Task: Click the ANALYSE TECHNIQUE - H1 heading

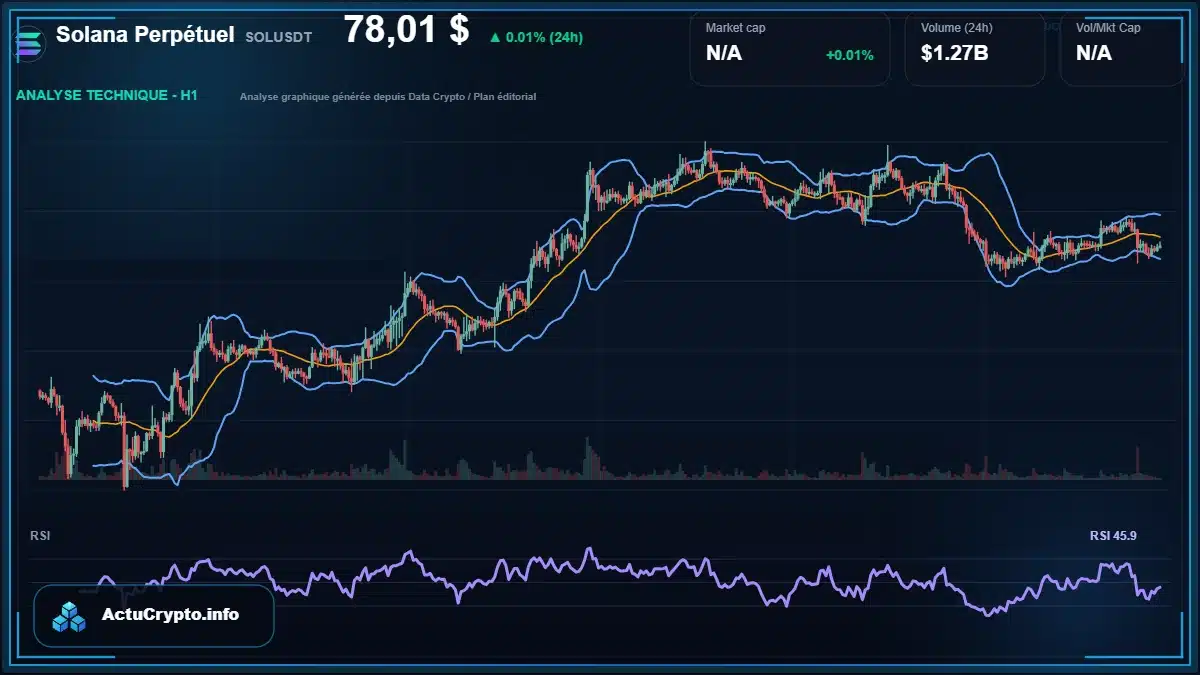Action: 107,95
